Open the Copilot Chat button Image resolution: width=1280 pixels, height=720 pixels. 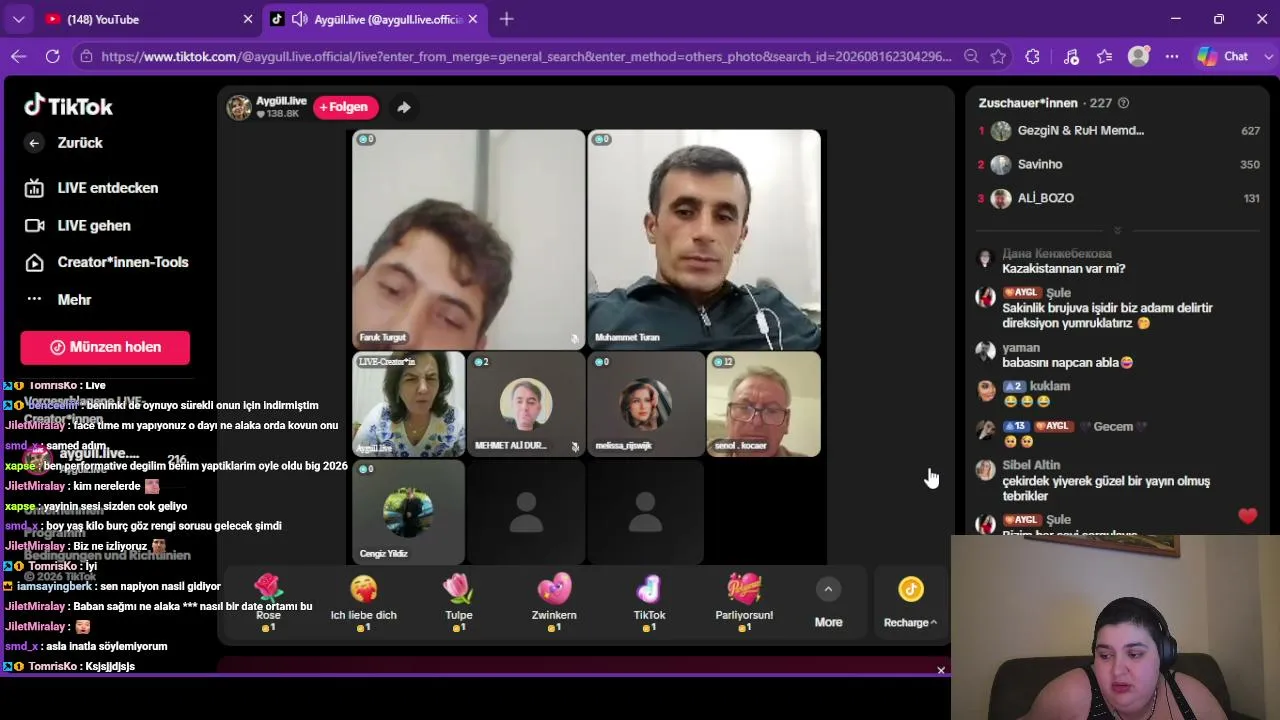(x=1224, y=57)
